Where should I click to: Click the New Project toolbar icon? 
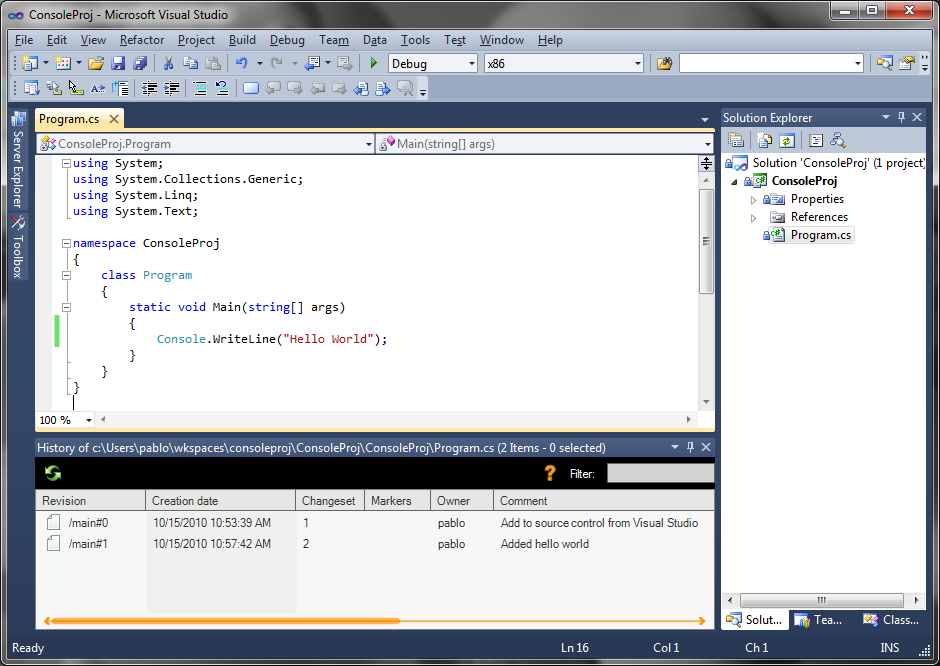pyautogui.click(x=29, y=64)
